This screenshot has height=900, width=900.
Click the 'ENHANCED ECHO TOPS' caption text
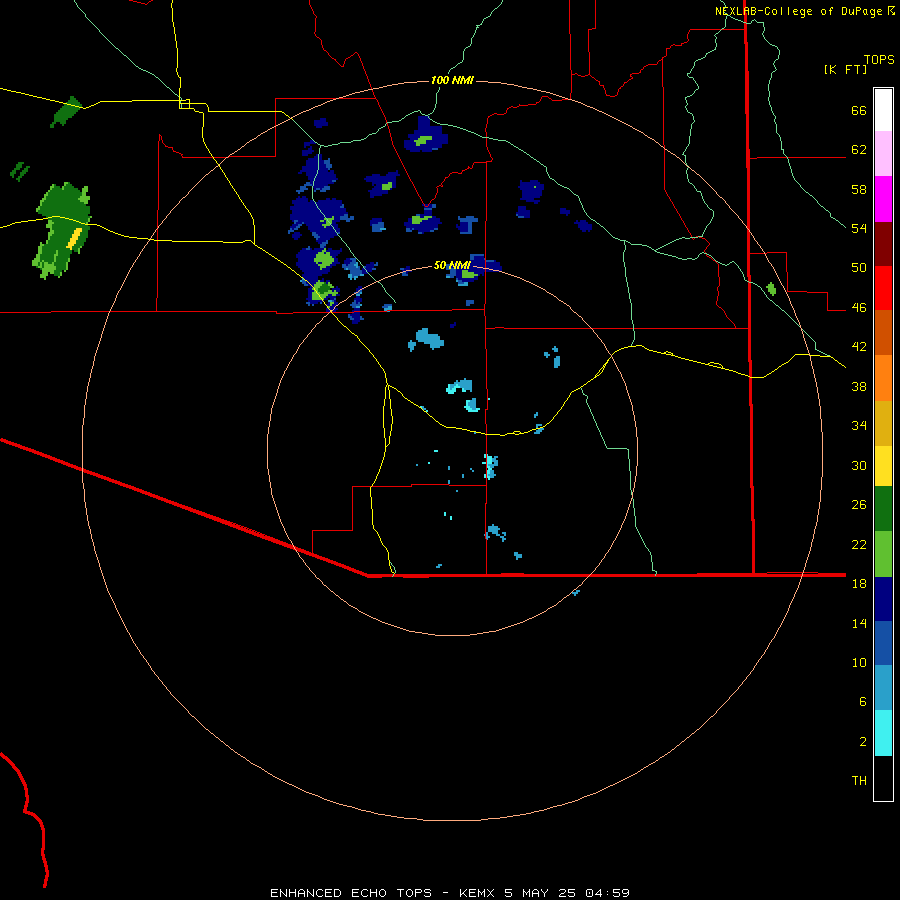click(351, 893)
